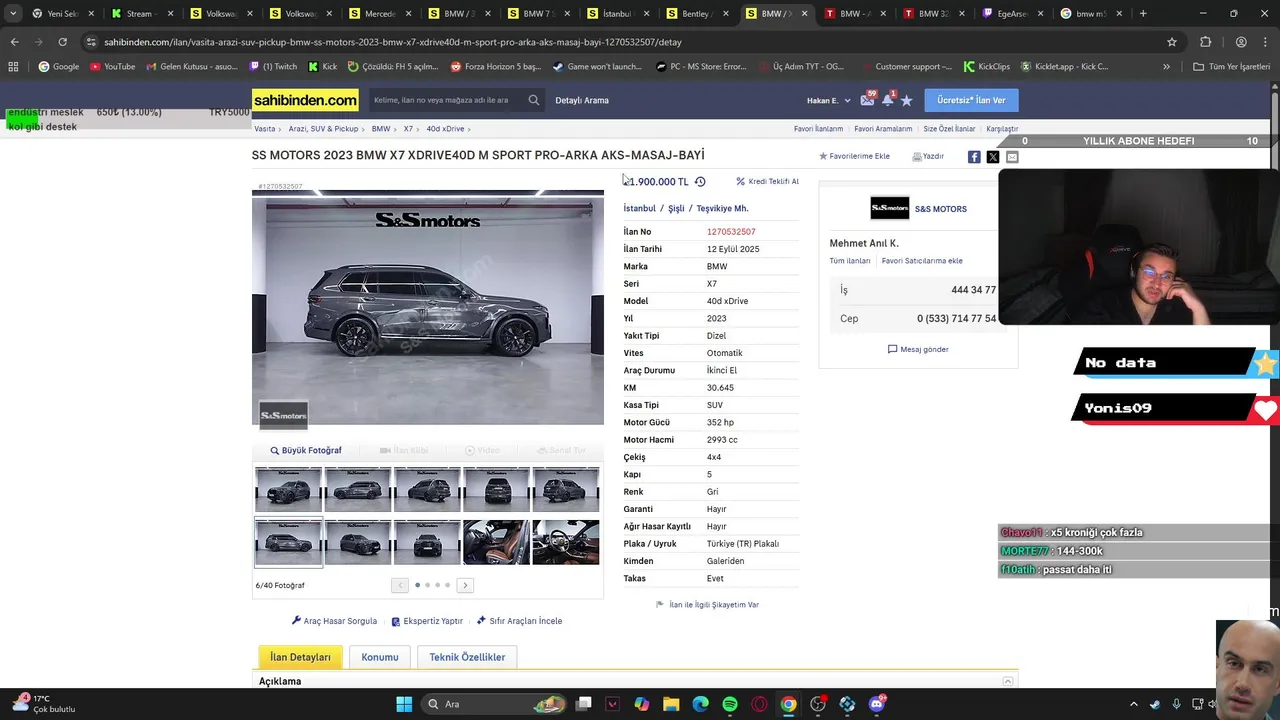This screenshot has width=1280, height=720.
Task: Select brown interior seat thumbnail
Action: tap(496, 542)
